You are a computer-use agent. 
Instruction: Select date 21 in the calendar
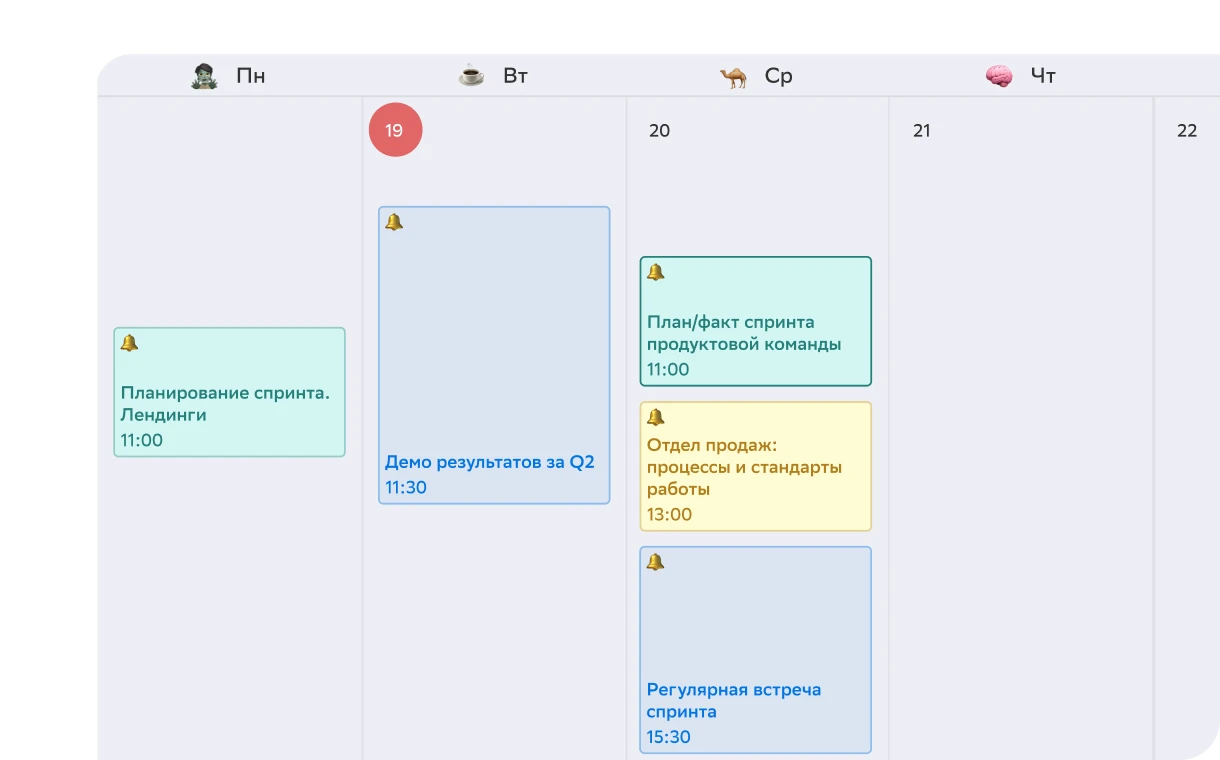(x=922, y=131)
